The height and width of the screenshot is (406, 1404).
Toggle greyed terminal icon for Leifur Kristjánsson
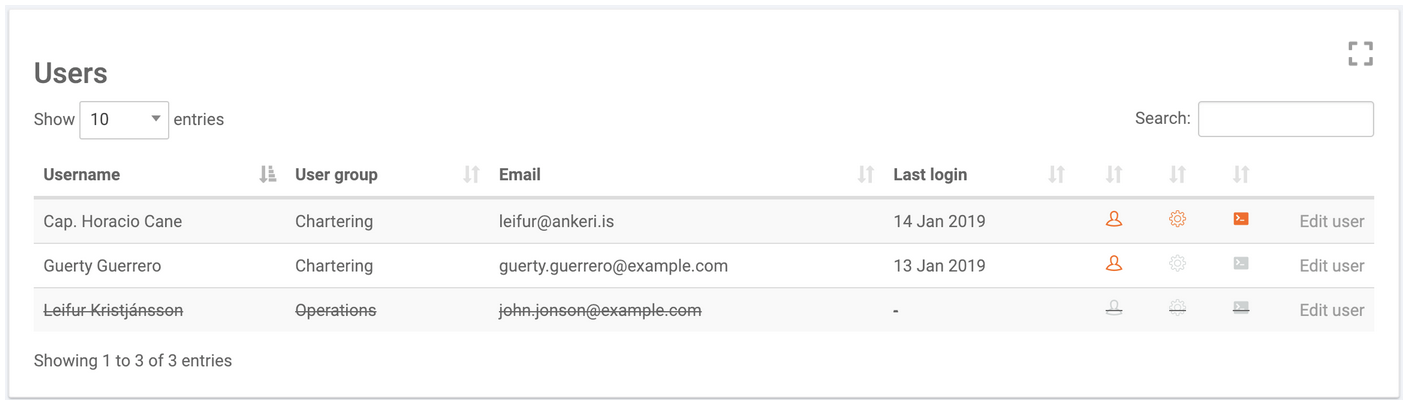point(1241,309)
